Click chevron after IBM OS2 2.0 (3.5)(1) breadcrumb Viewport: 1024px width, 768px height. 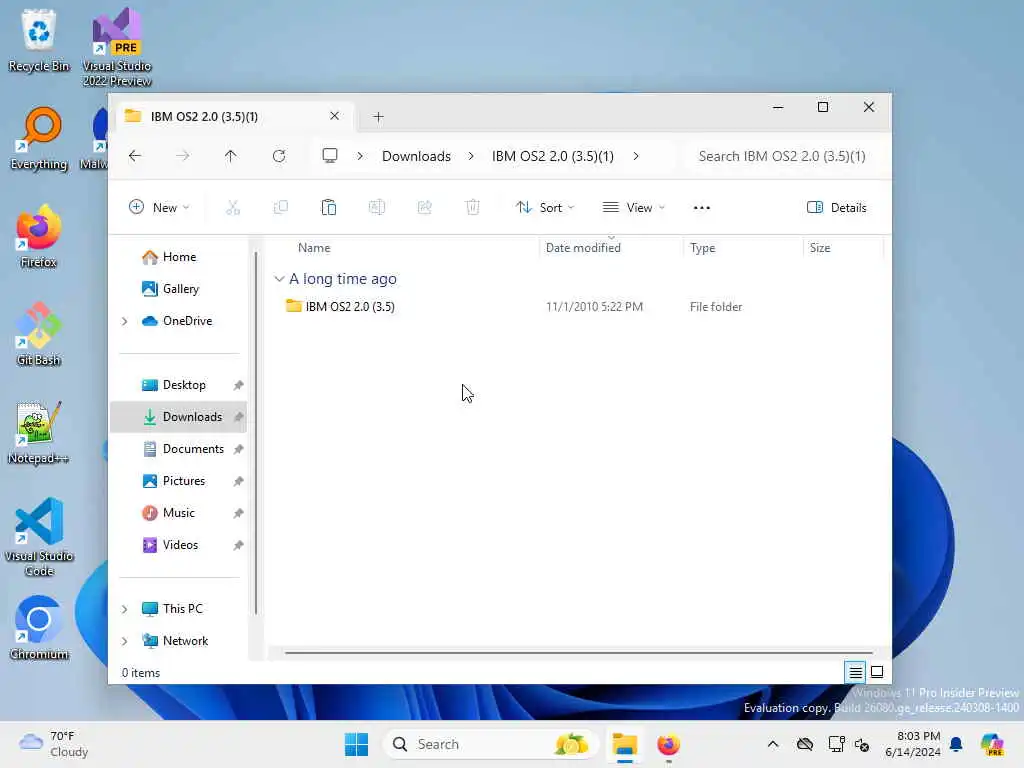[x=635, y=156]
